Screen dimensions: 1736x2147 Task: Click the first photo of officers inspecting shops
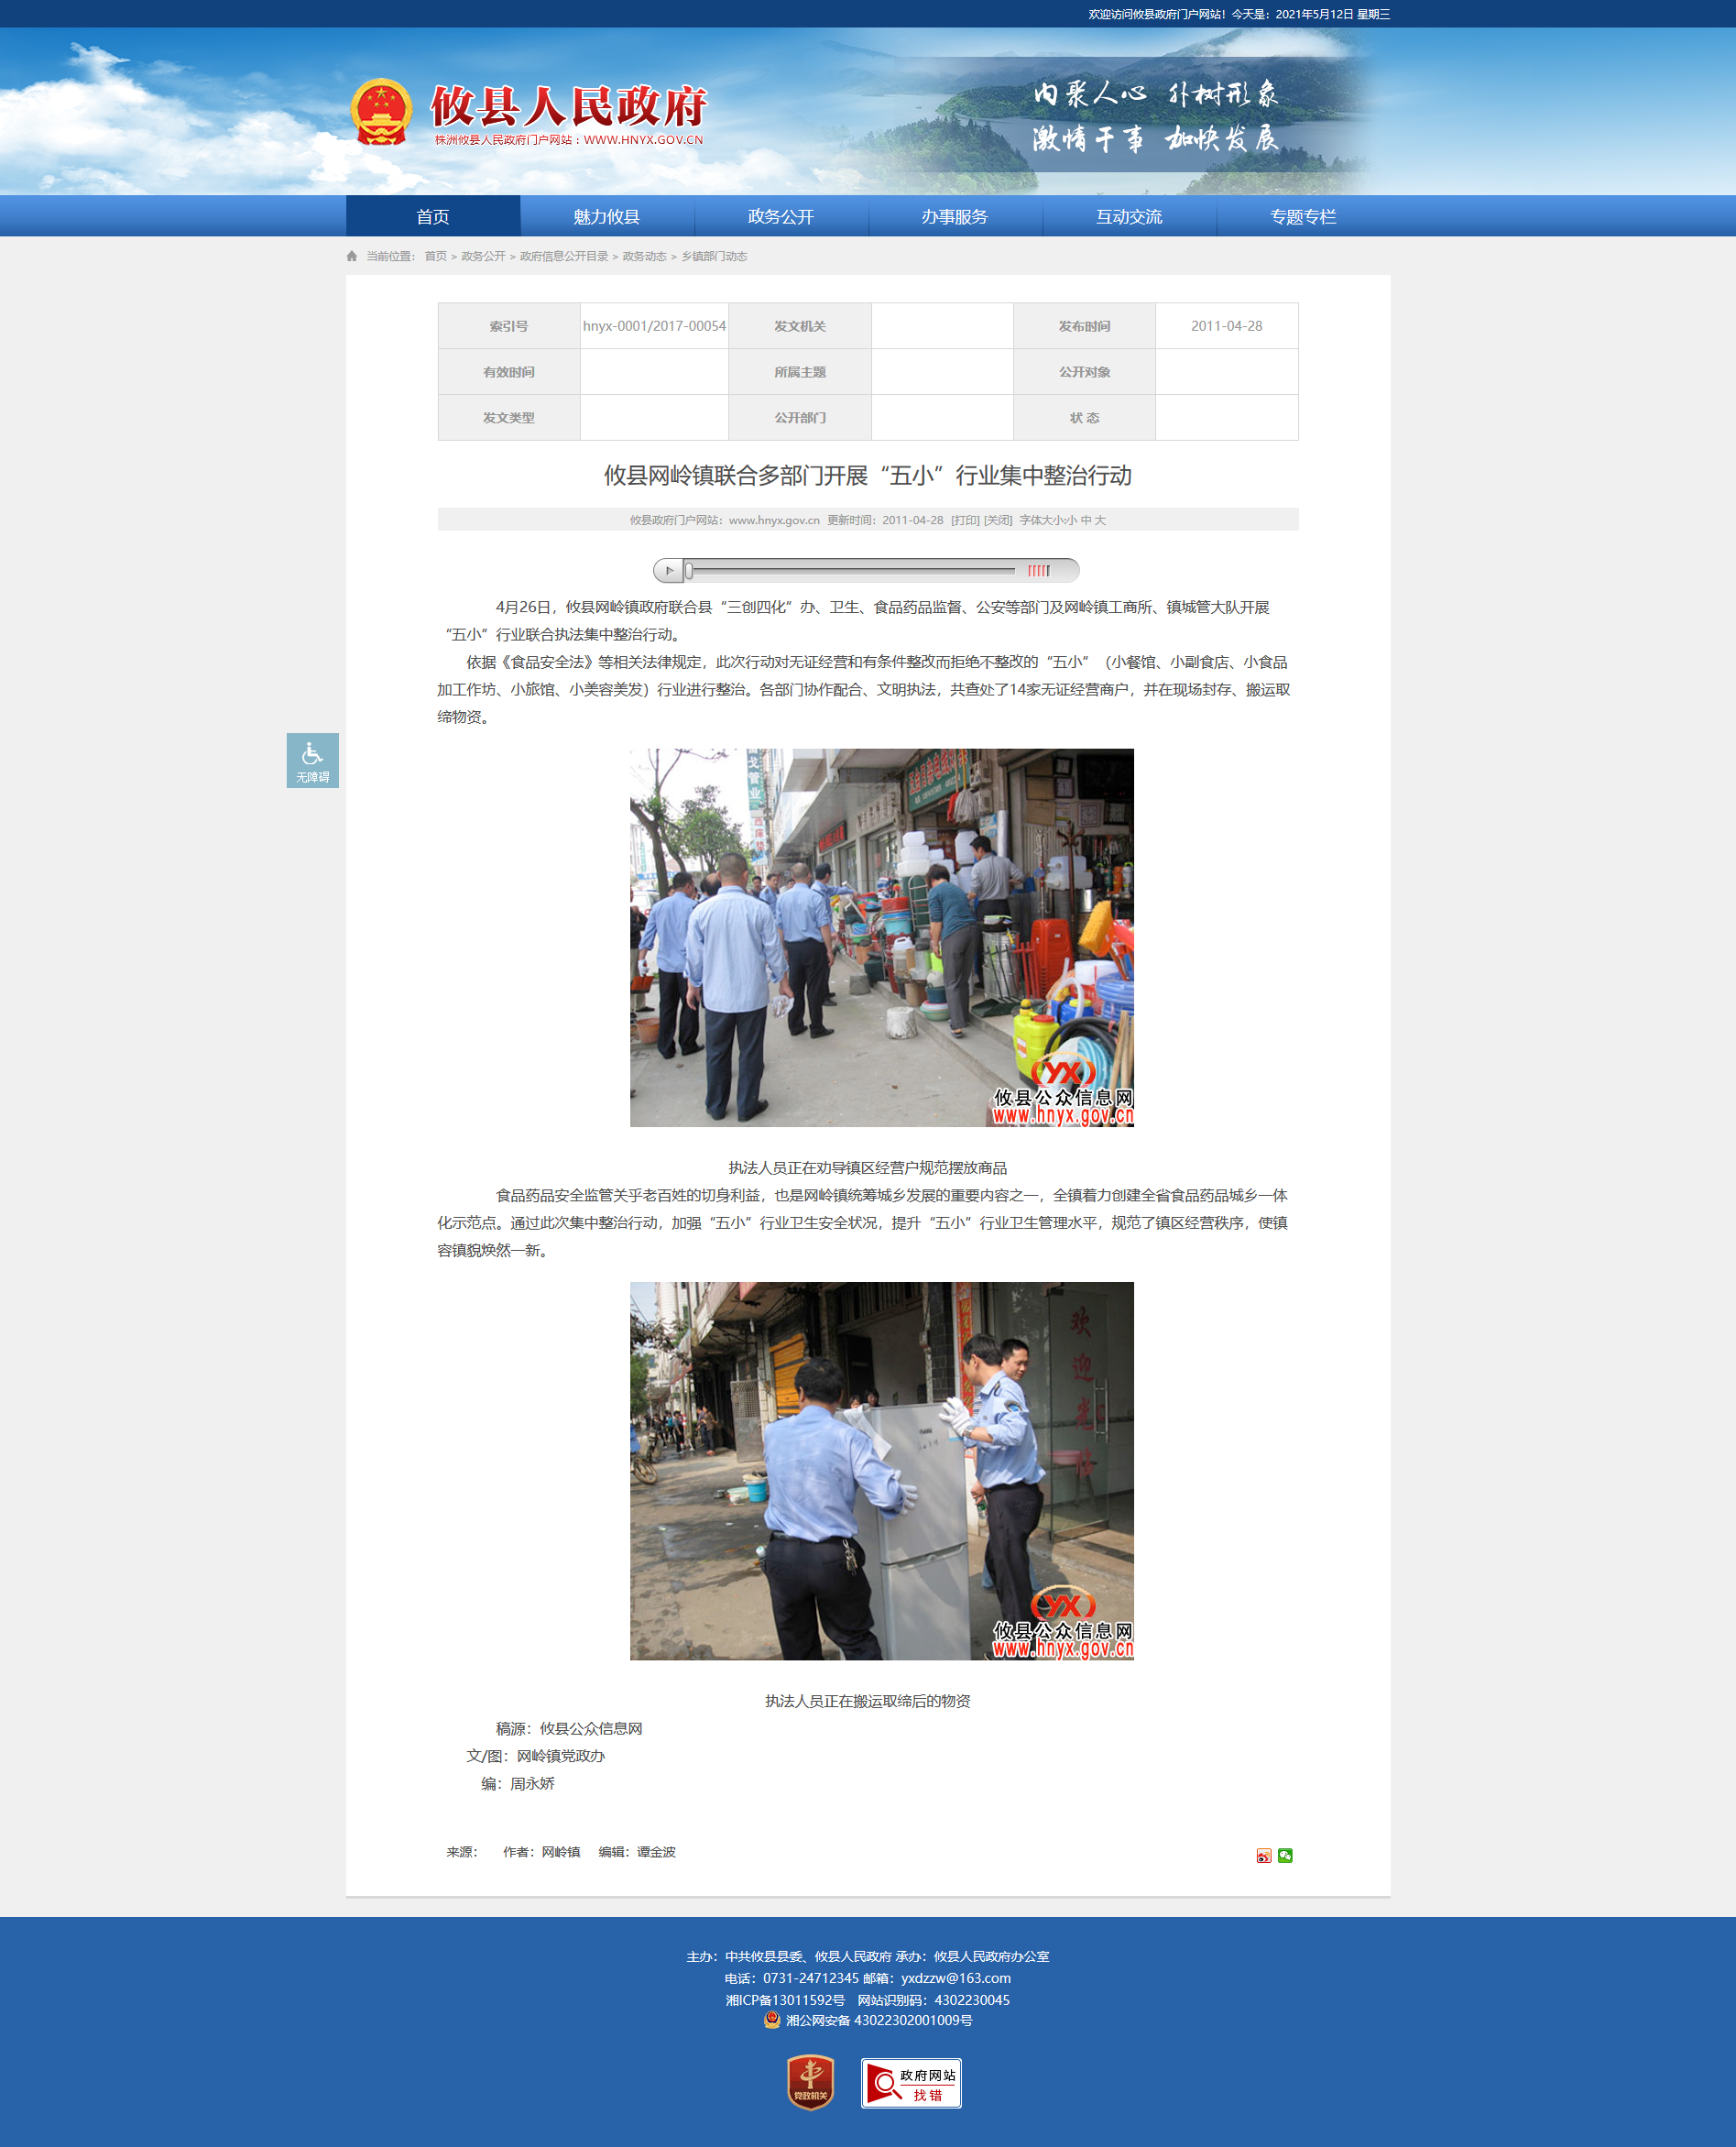[x=881, y=937]
